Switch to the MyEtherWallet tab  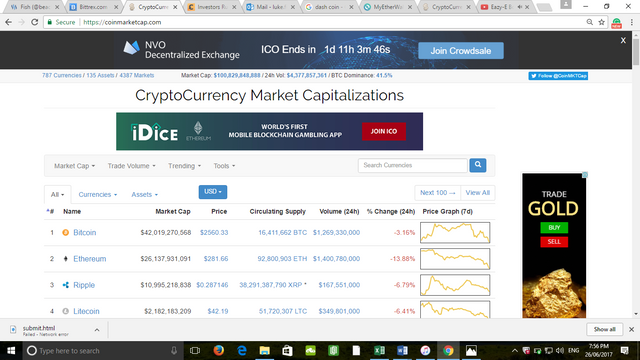(x=388, y=7)
